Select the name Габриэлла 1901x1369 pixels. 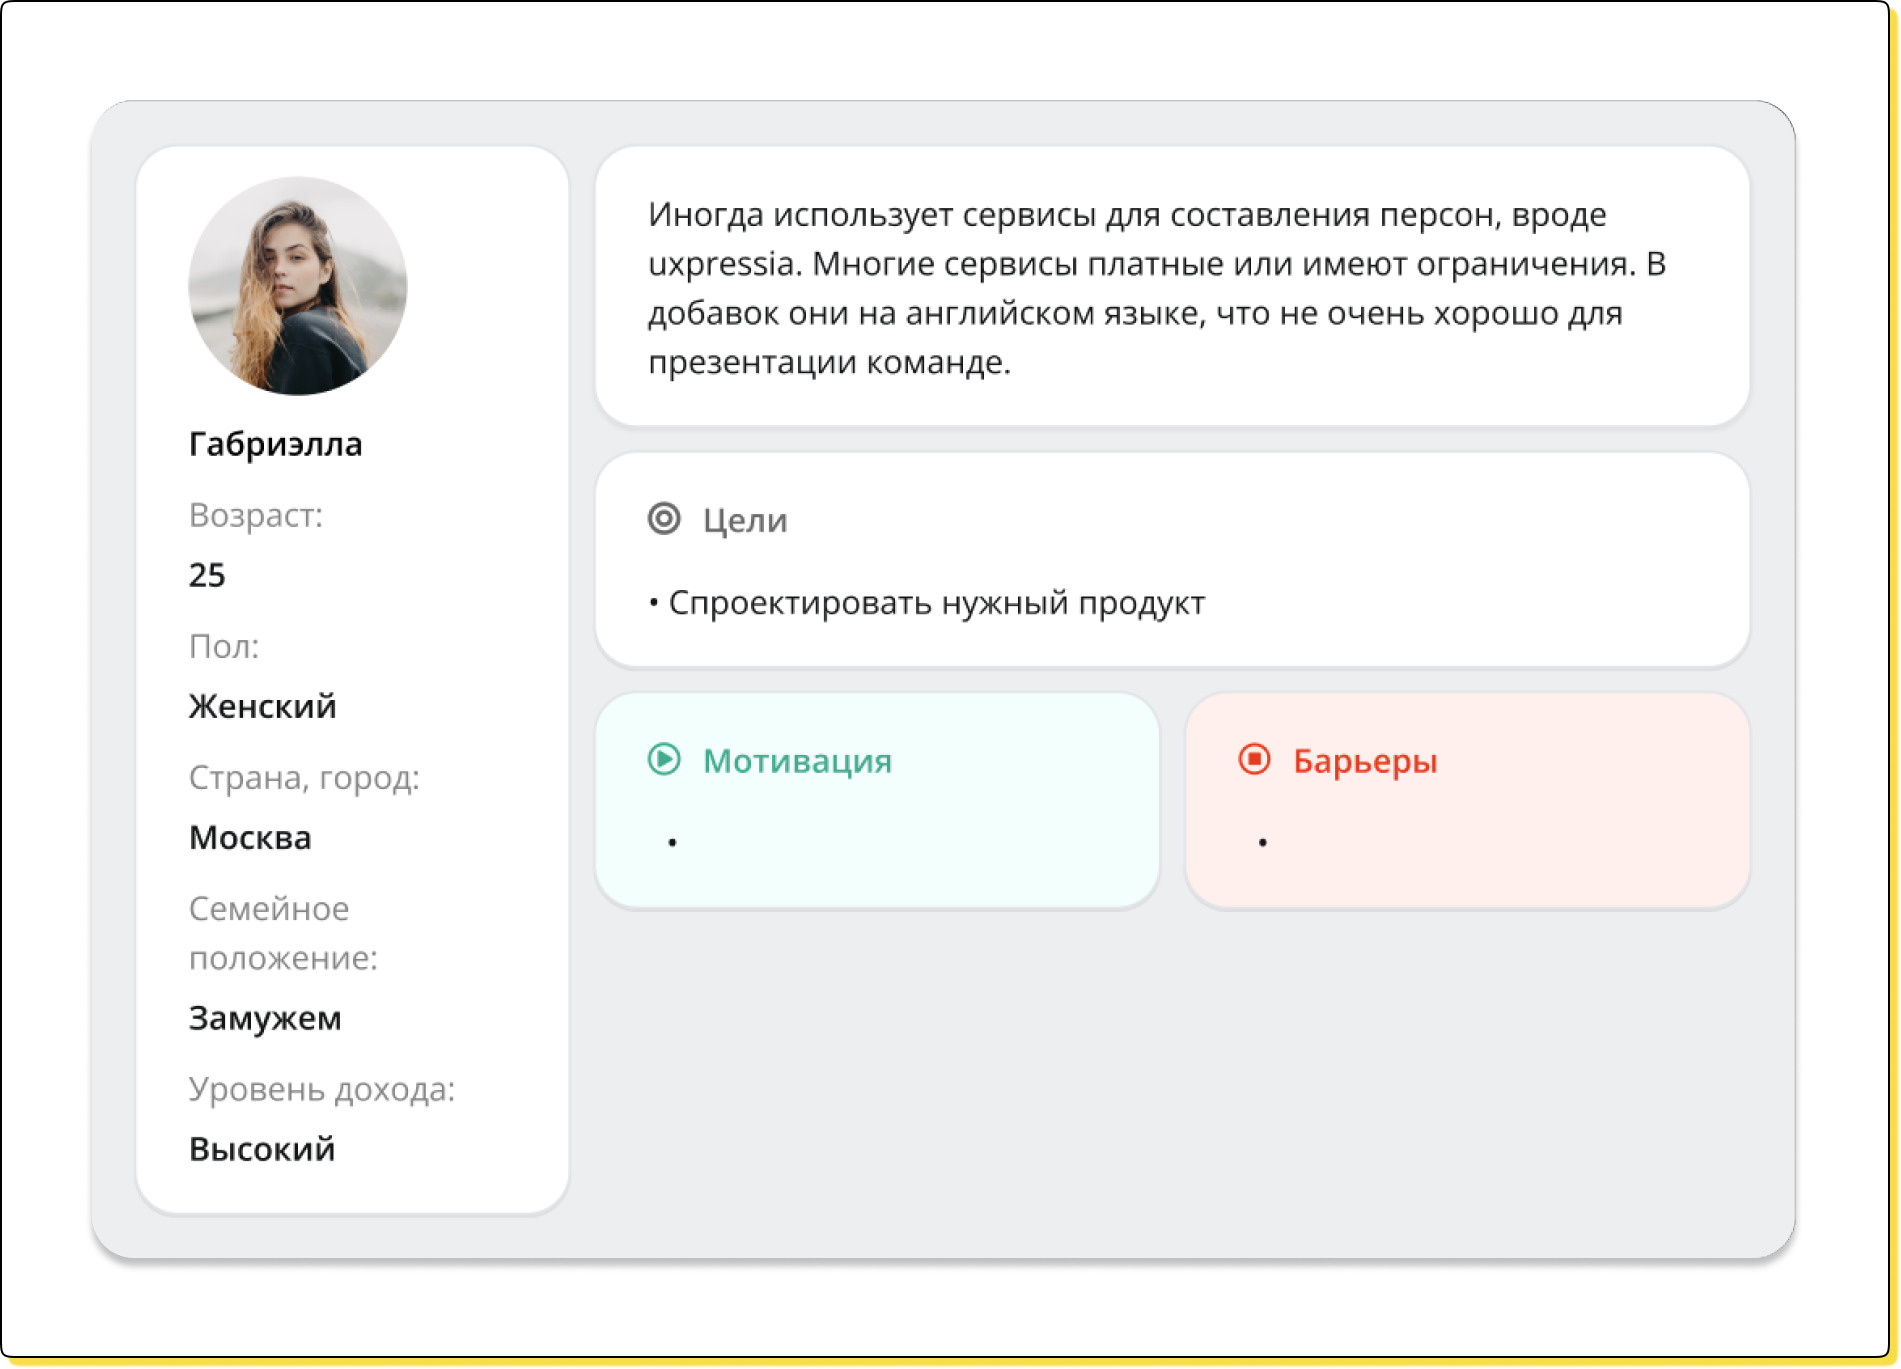276,444
